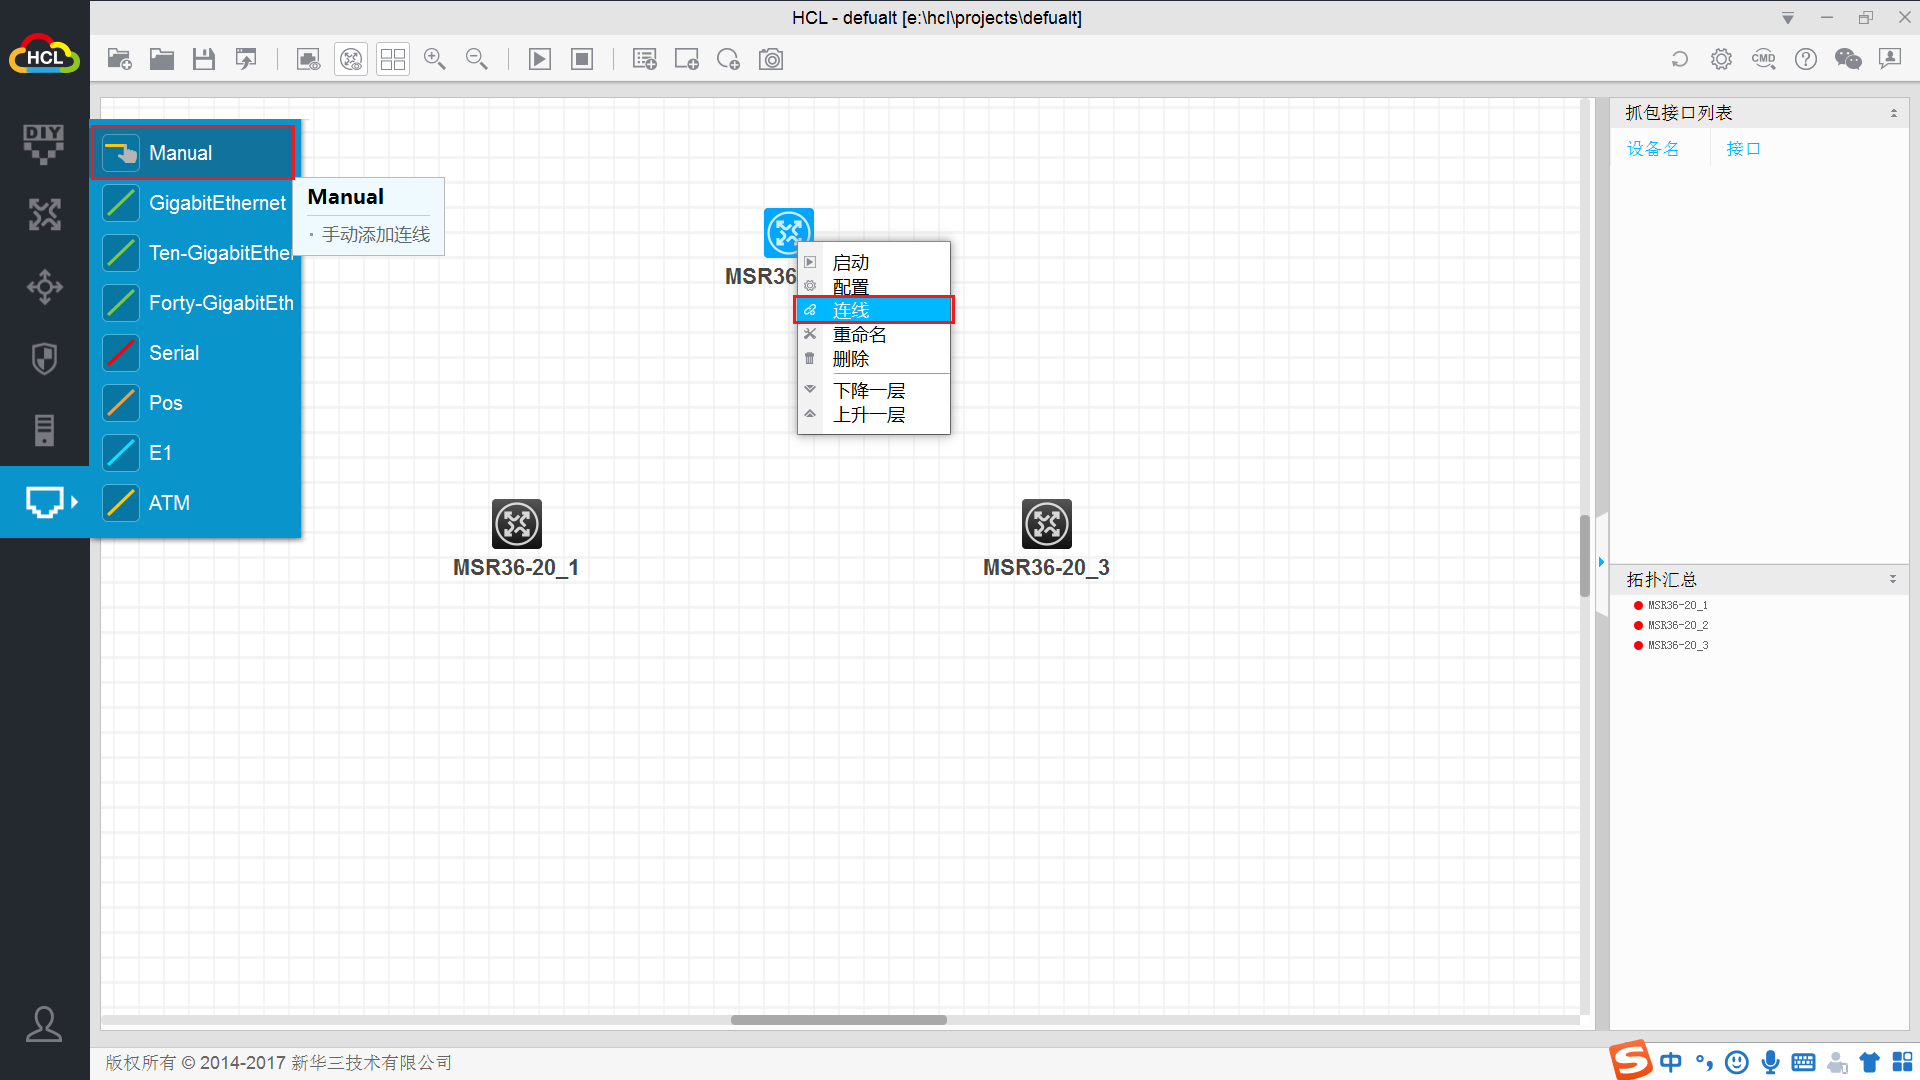
Task: Open the CMD command line icon
Action: click(x=1764, y=59)
